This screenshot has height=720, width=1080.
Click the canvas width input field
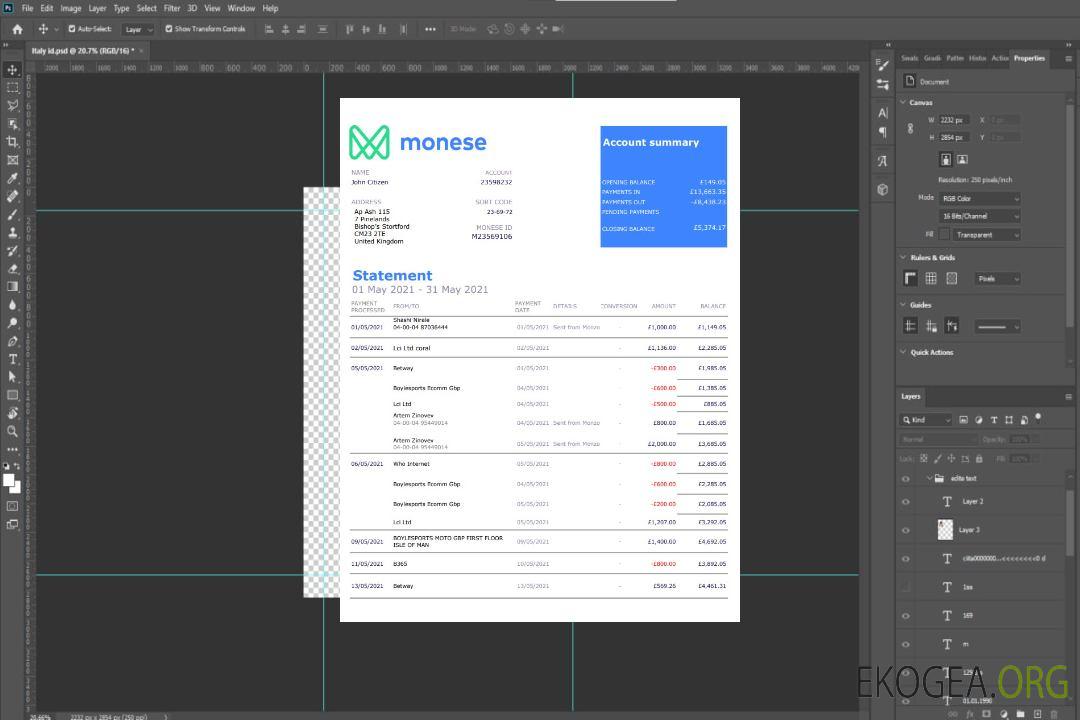954,120
